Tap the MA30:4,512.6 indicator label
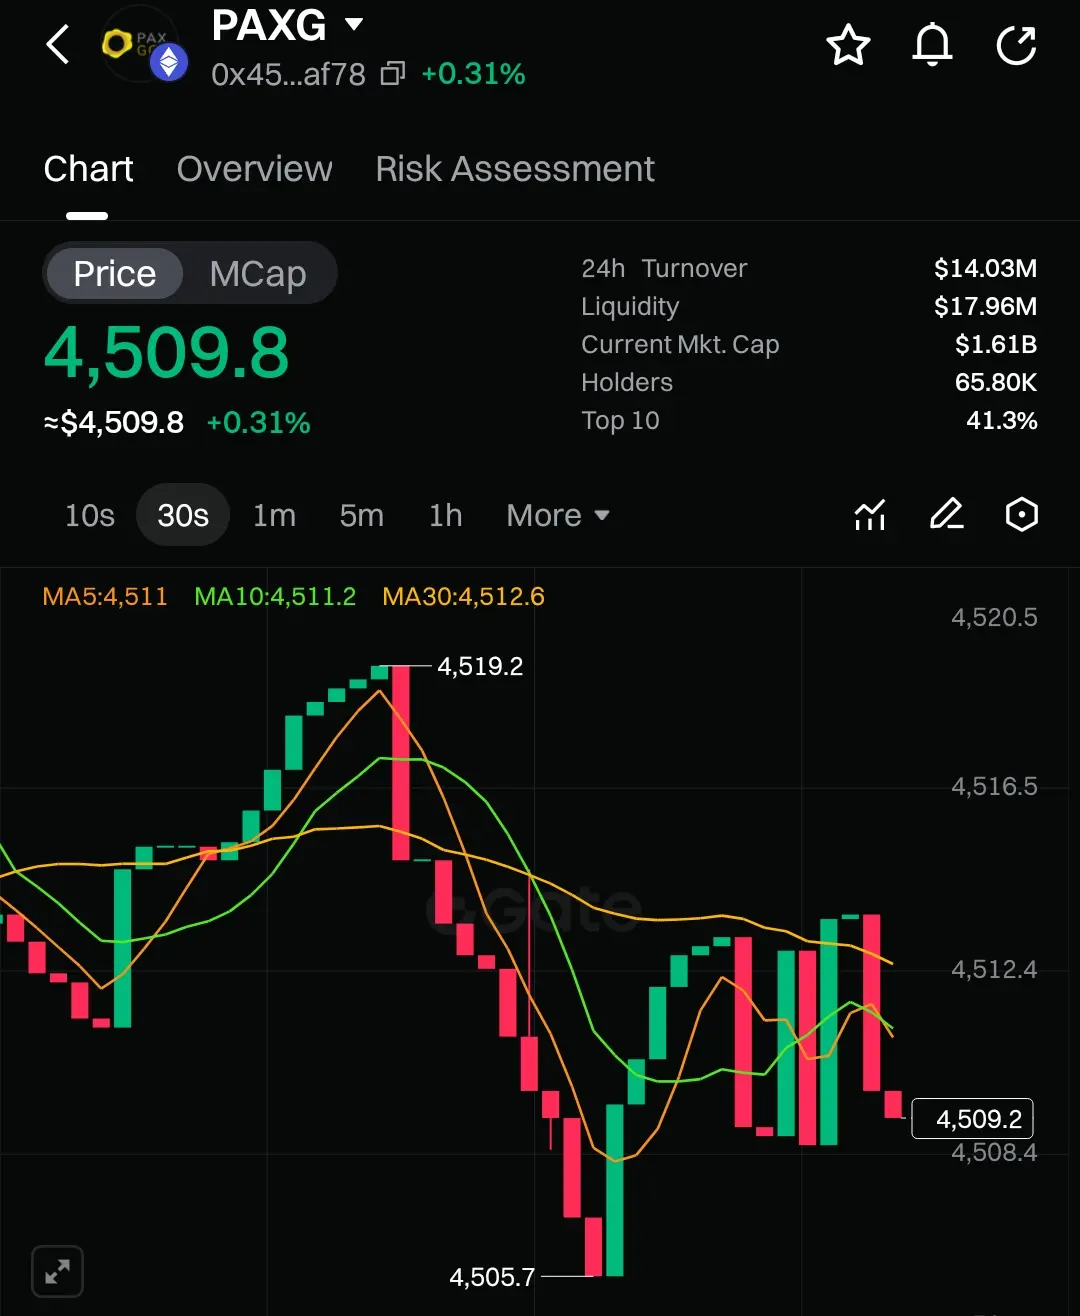This screenshot has width=1080, height=1316. pyautogui.click(x=463, y=597)
